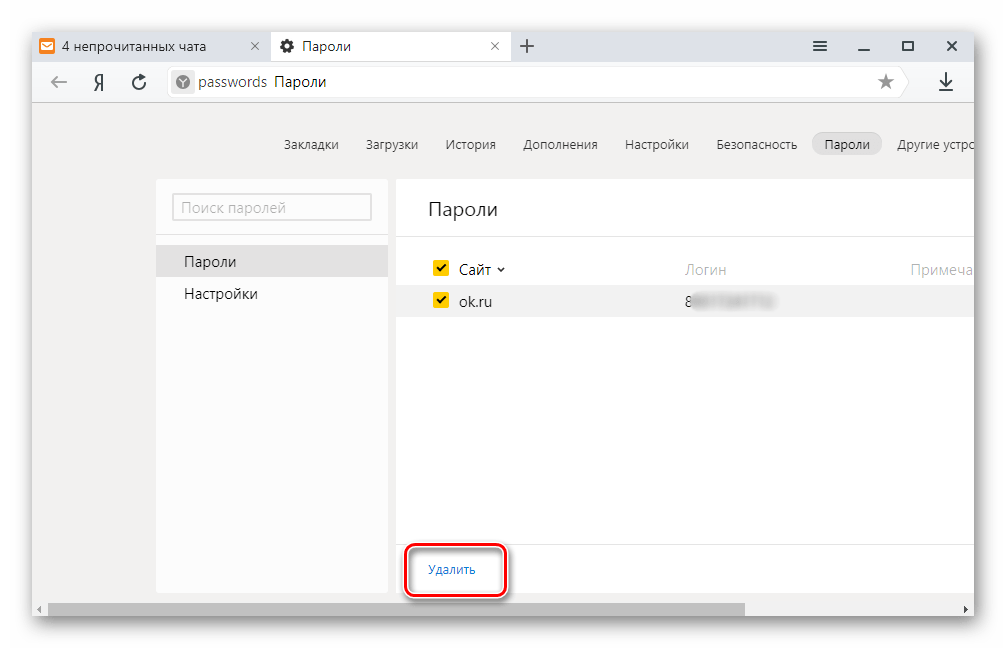
Task: Open Yandex home via the Я icon
Action: click(x=99, y=82)
